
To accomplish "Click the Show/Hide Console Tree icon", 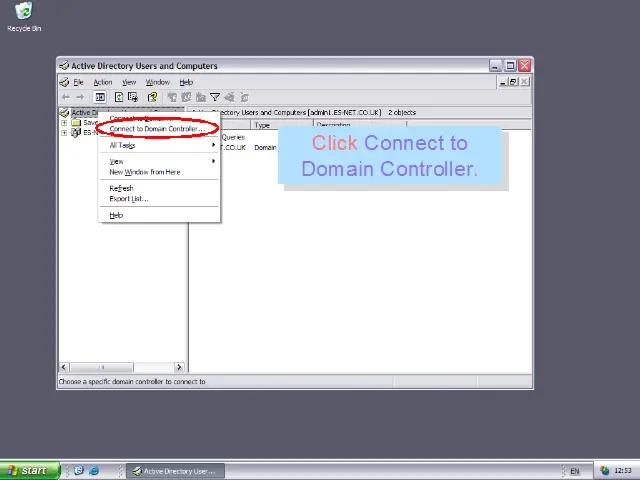I will (100, 97).
